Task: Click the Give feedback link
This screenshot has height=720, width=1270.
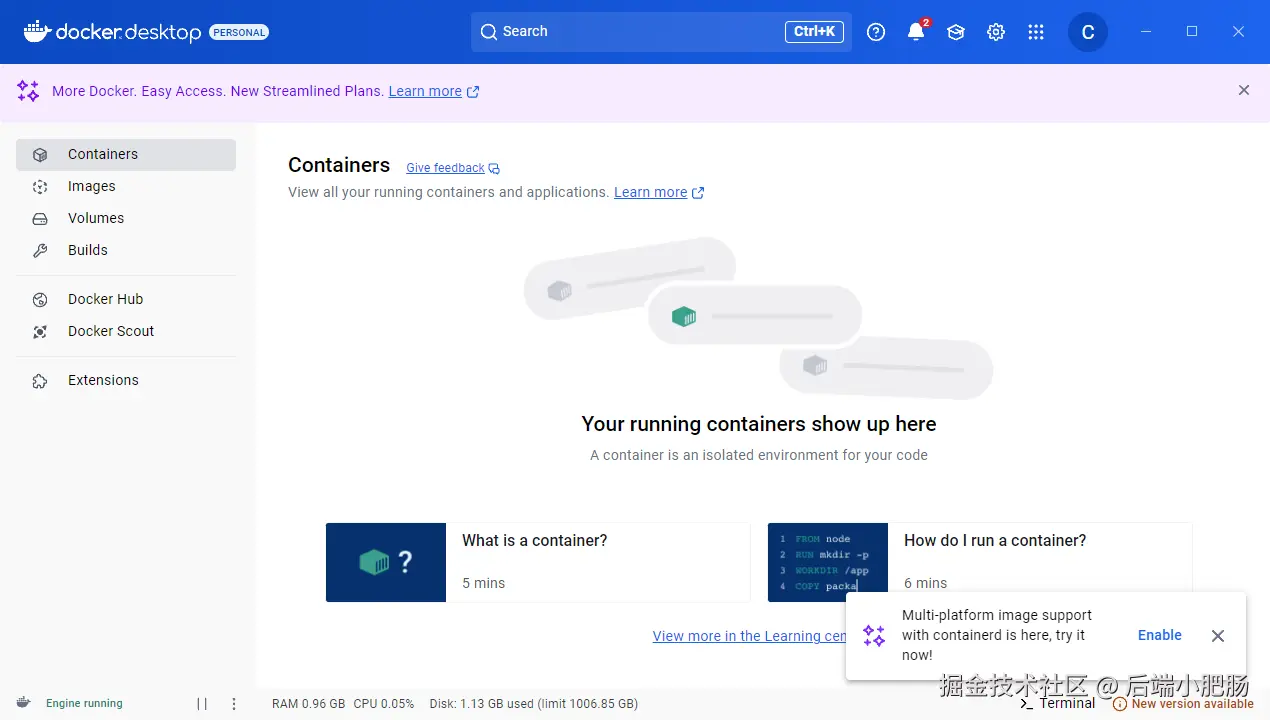Action: 445,168
